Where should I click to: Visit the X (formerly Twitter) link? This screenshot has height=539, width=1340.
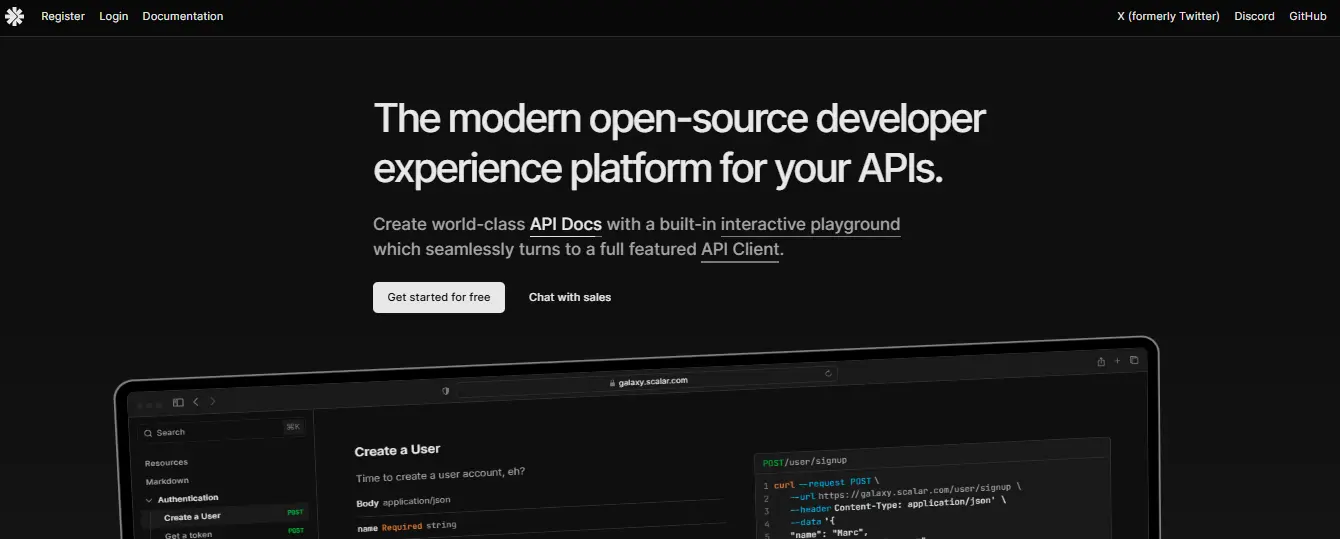pos(1168,16)
